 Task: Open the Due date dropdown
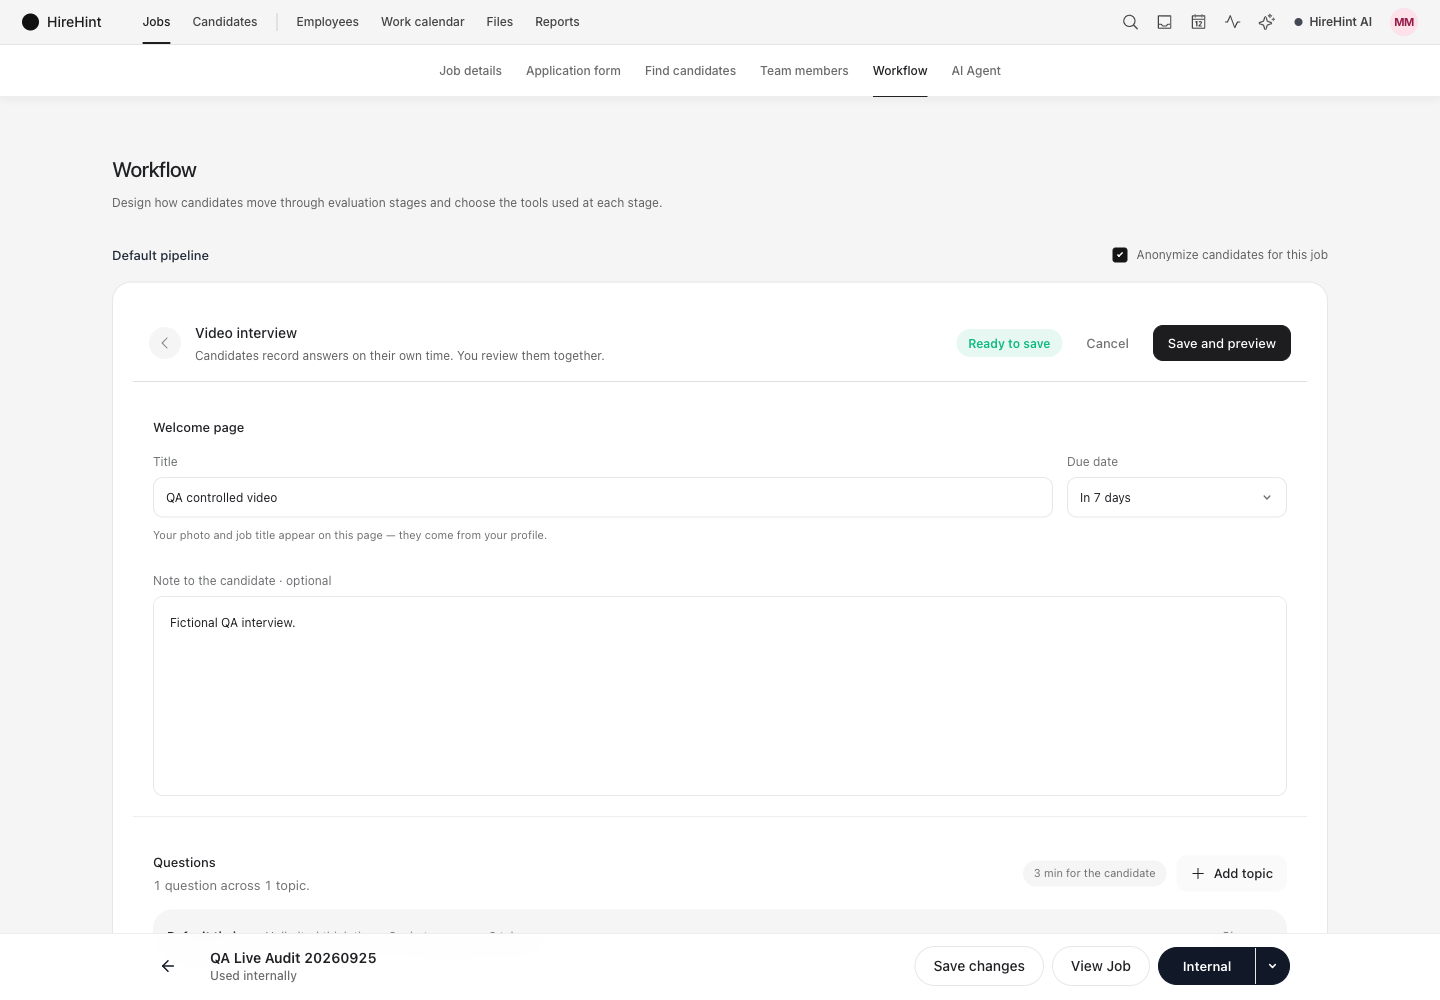(x=1176, y=497)
